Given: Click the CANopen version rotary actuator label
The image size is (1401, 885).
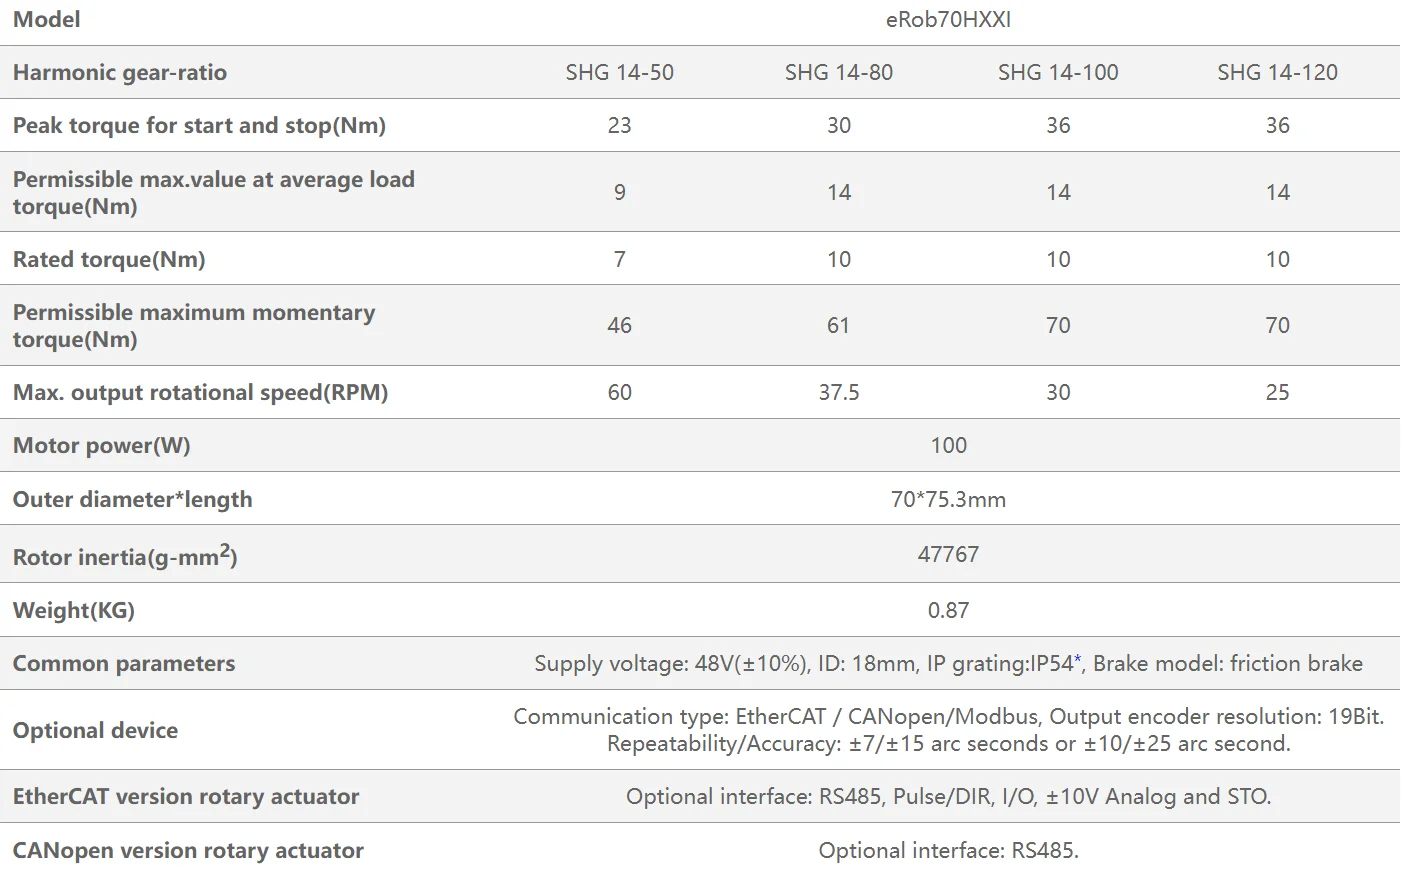Looking at the screenshot, I should pyautogui.click(x=188, y=851).
